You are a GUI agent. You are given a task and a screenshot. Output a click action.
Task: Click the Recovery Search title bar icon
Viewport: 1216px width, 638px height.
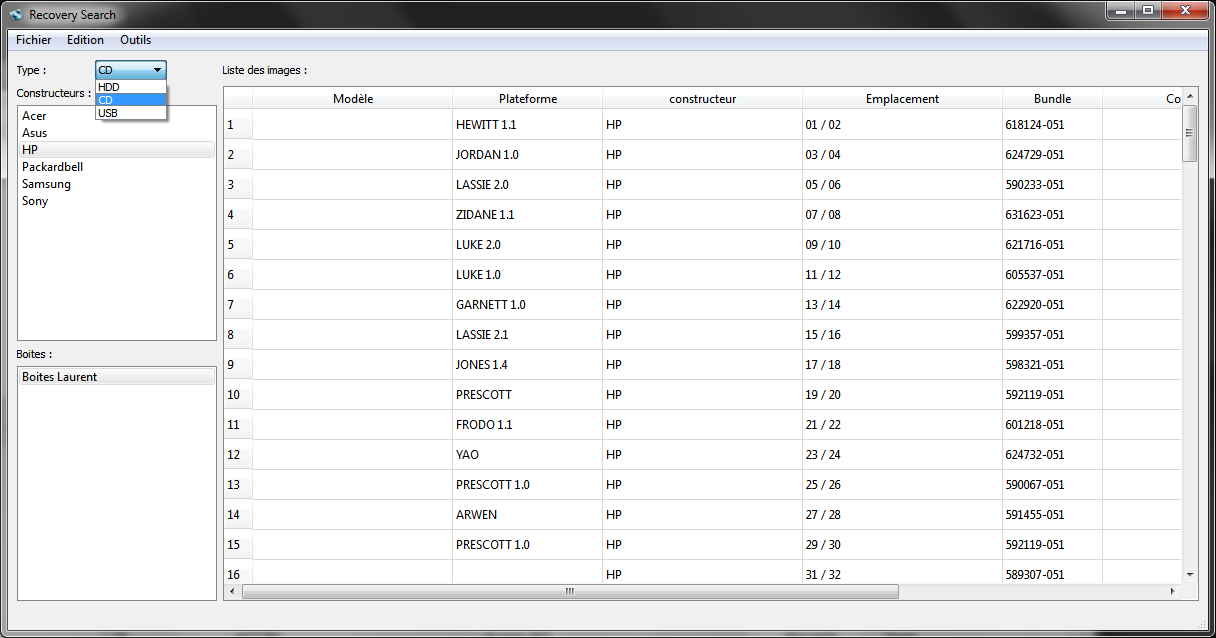[16, 15]
